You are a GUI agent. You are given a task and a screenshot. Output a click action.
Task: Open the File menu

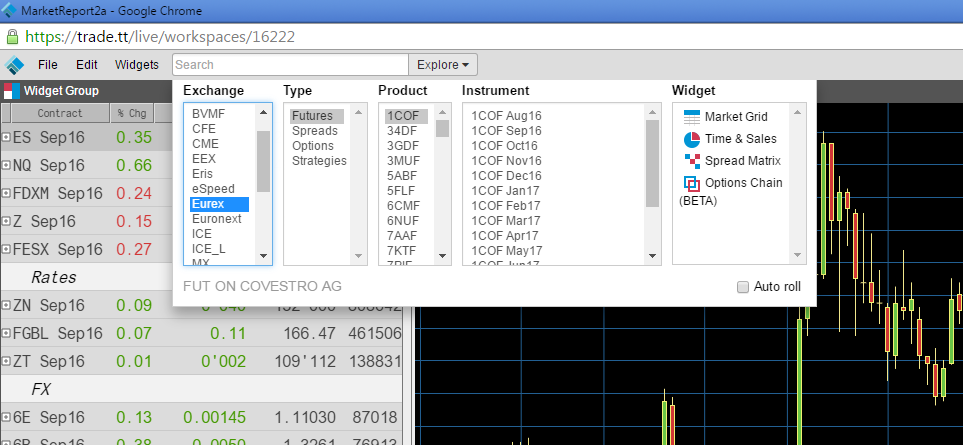pyautogui.click(x=47, y=64)
